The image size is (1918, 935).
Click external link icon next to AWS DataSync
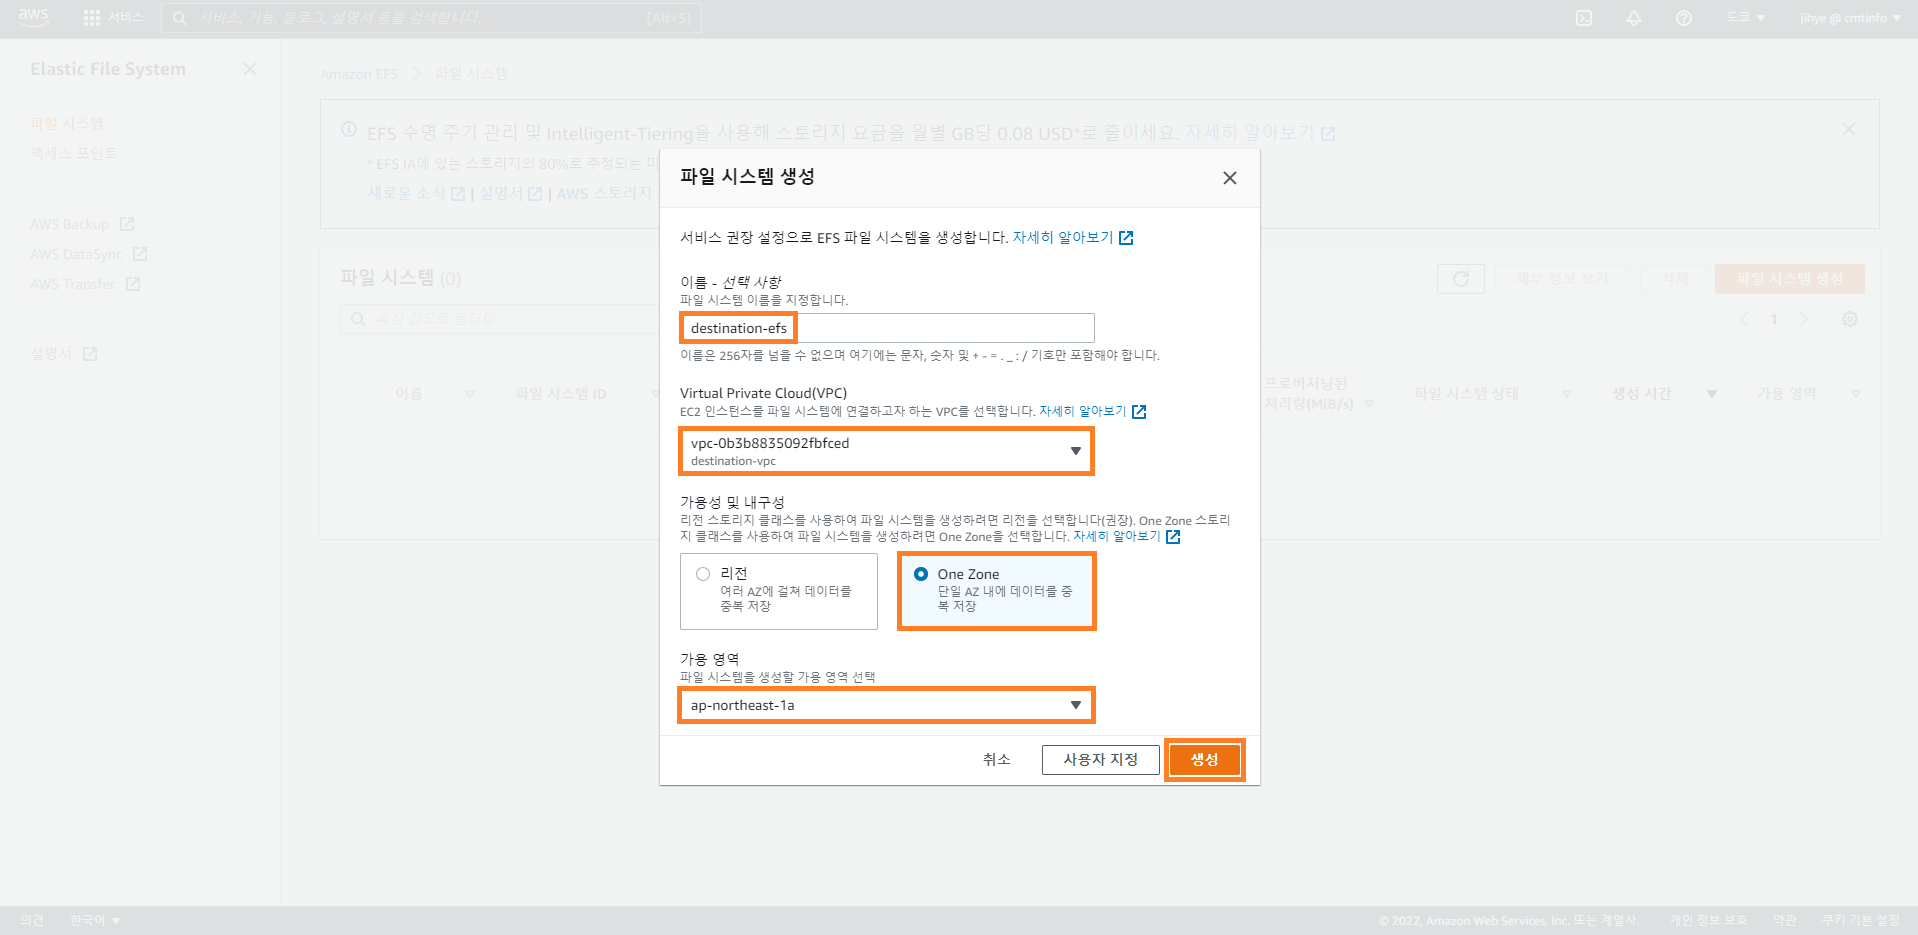[140, 254]
